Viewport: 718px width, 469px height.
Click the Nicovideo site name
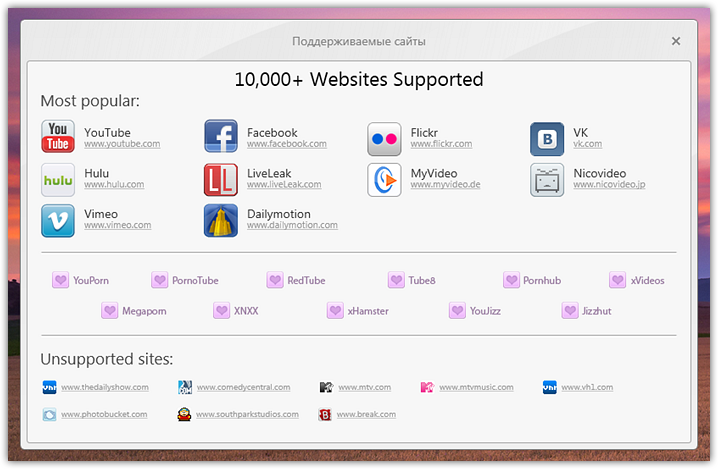[x=600, y=173]
